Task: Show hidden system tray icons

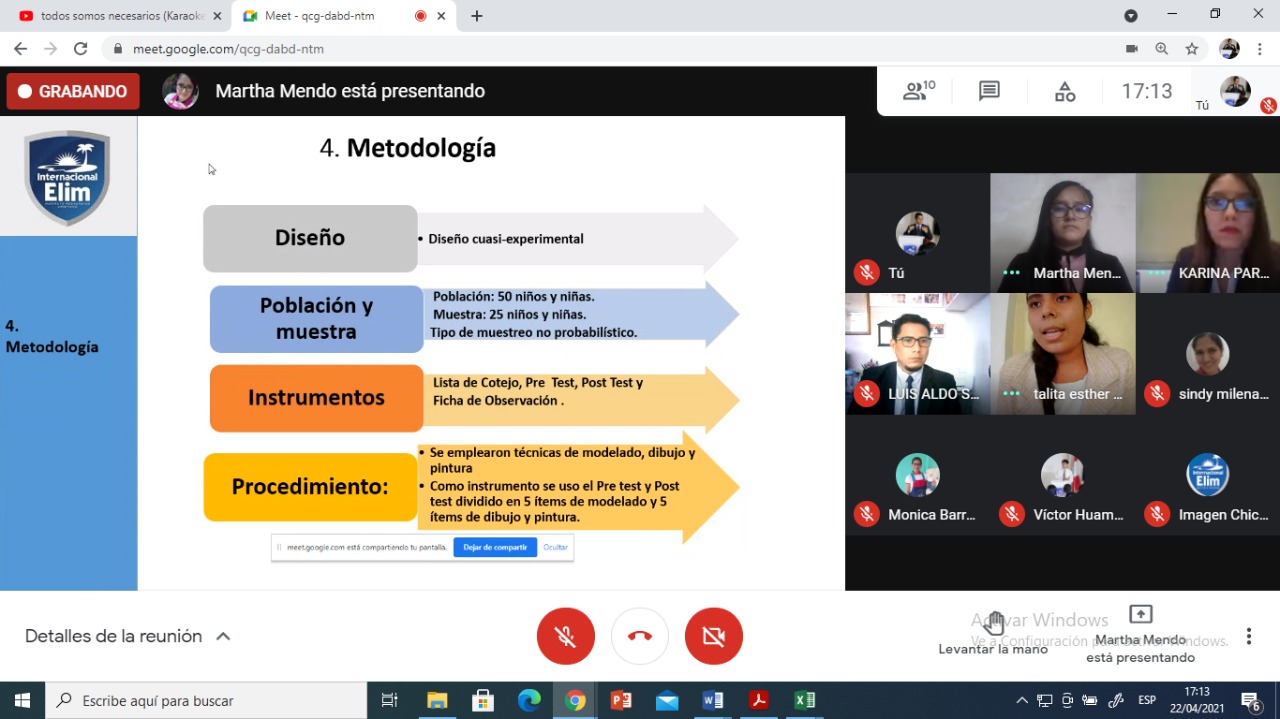Action: [1021, 700]
